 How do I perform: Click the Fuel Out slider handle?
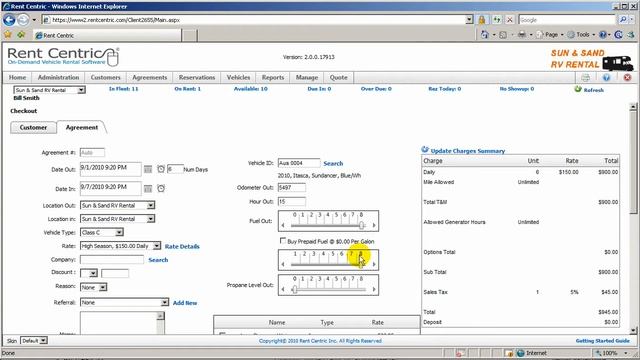pyautogui.click(x=361, y=225)
